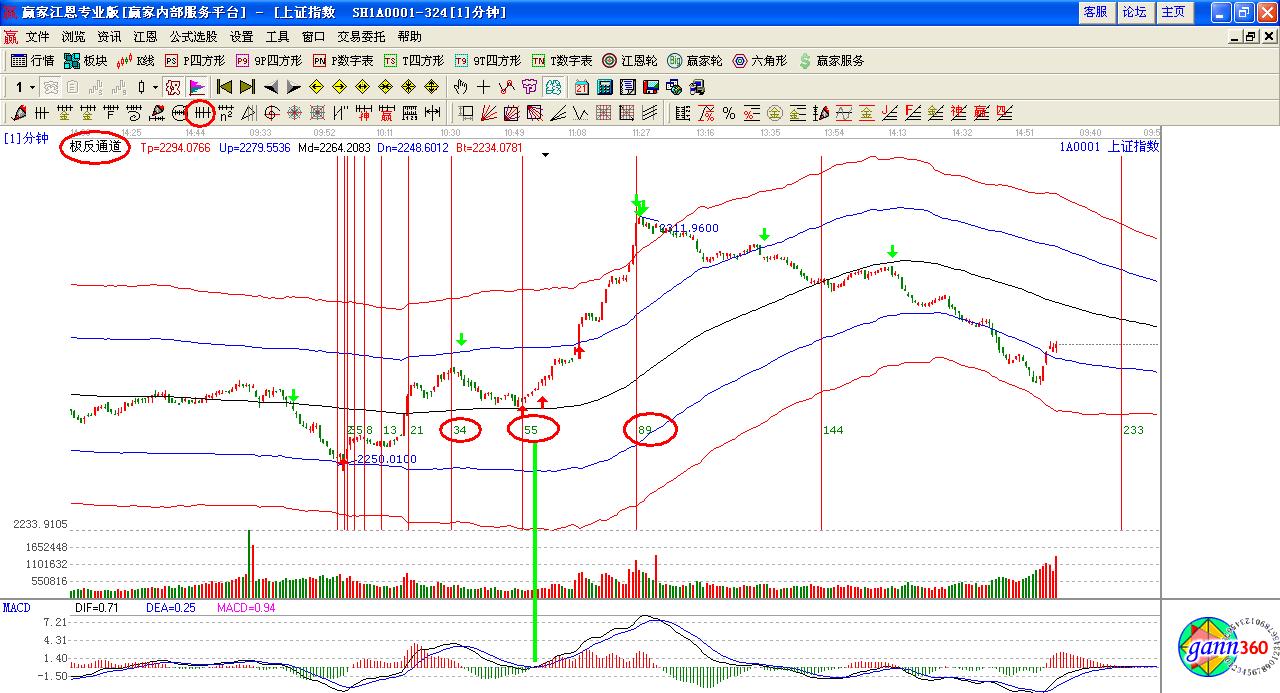Toggle the 极 indicator toolbar button
The height and width of the screenshot is (693, 1280).
173,87
